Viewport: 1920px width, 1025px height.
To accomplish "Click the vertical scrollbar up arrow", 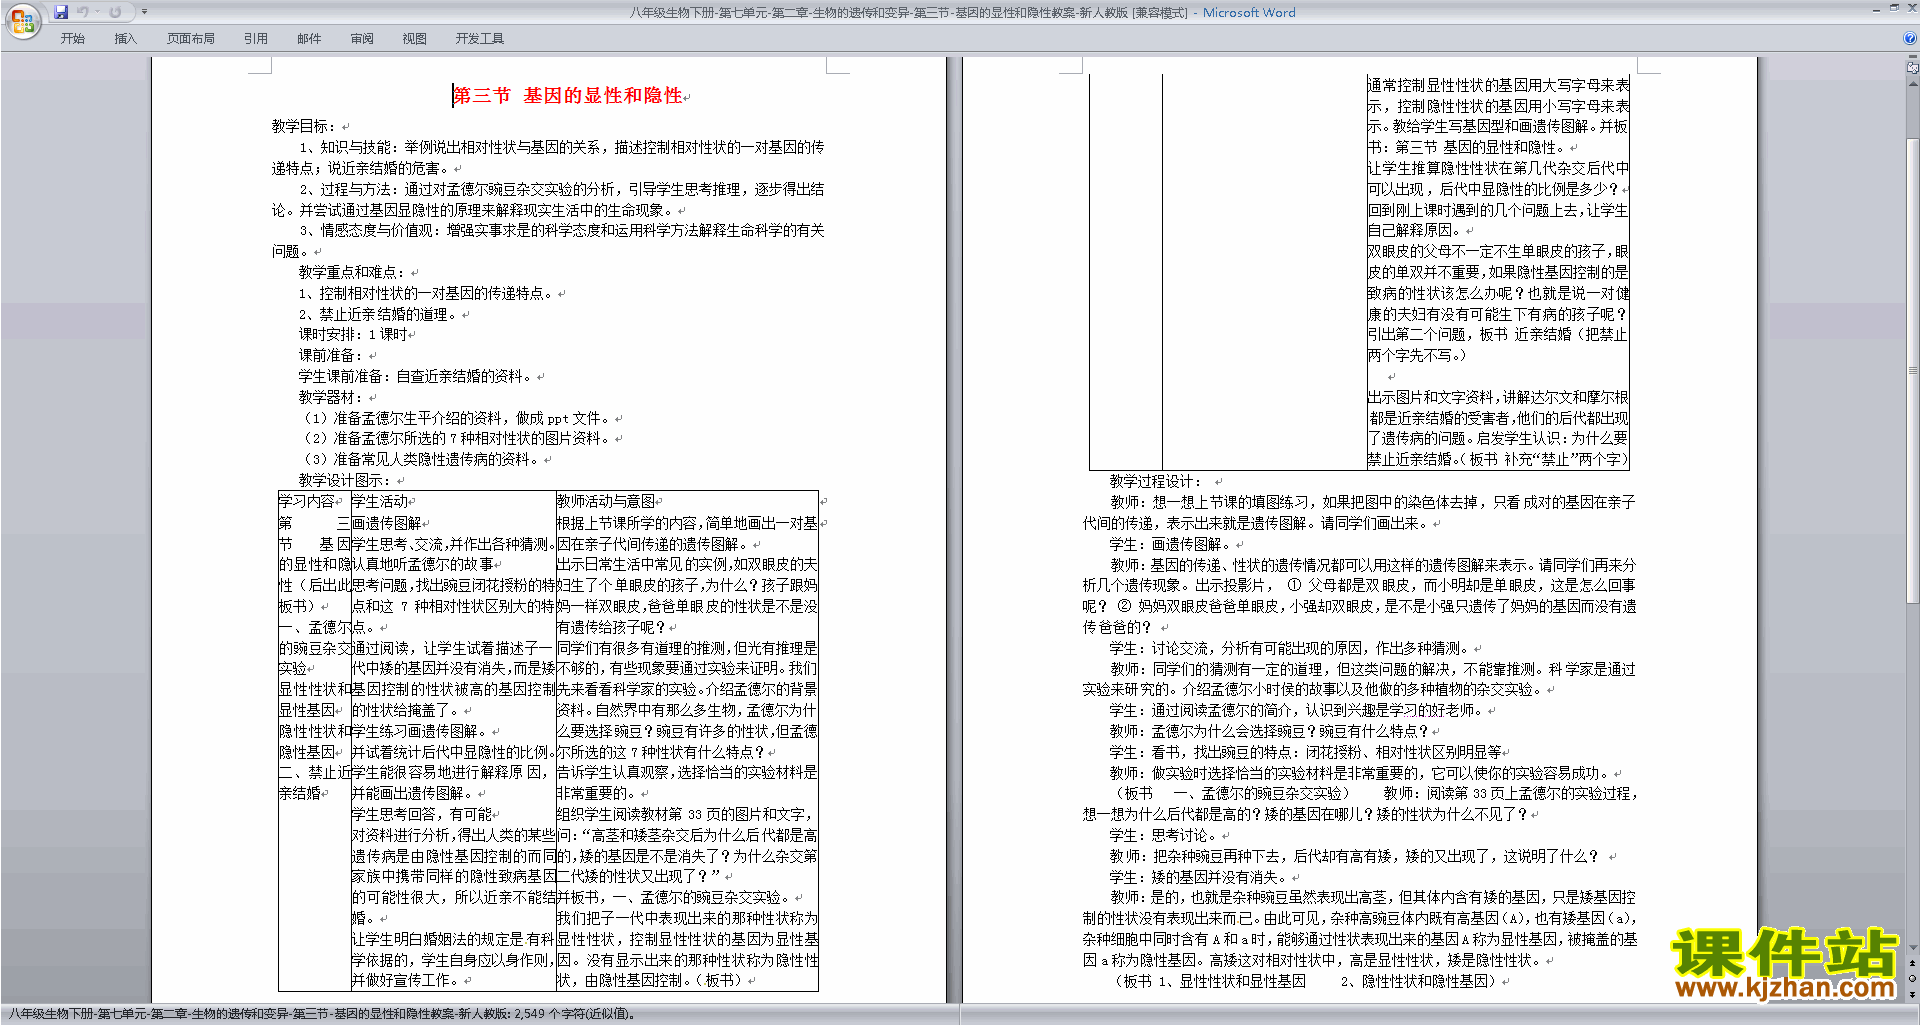I will 1913,82.
